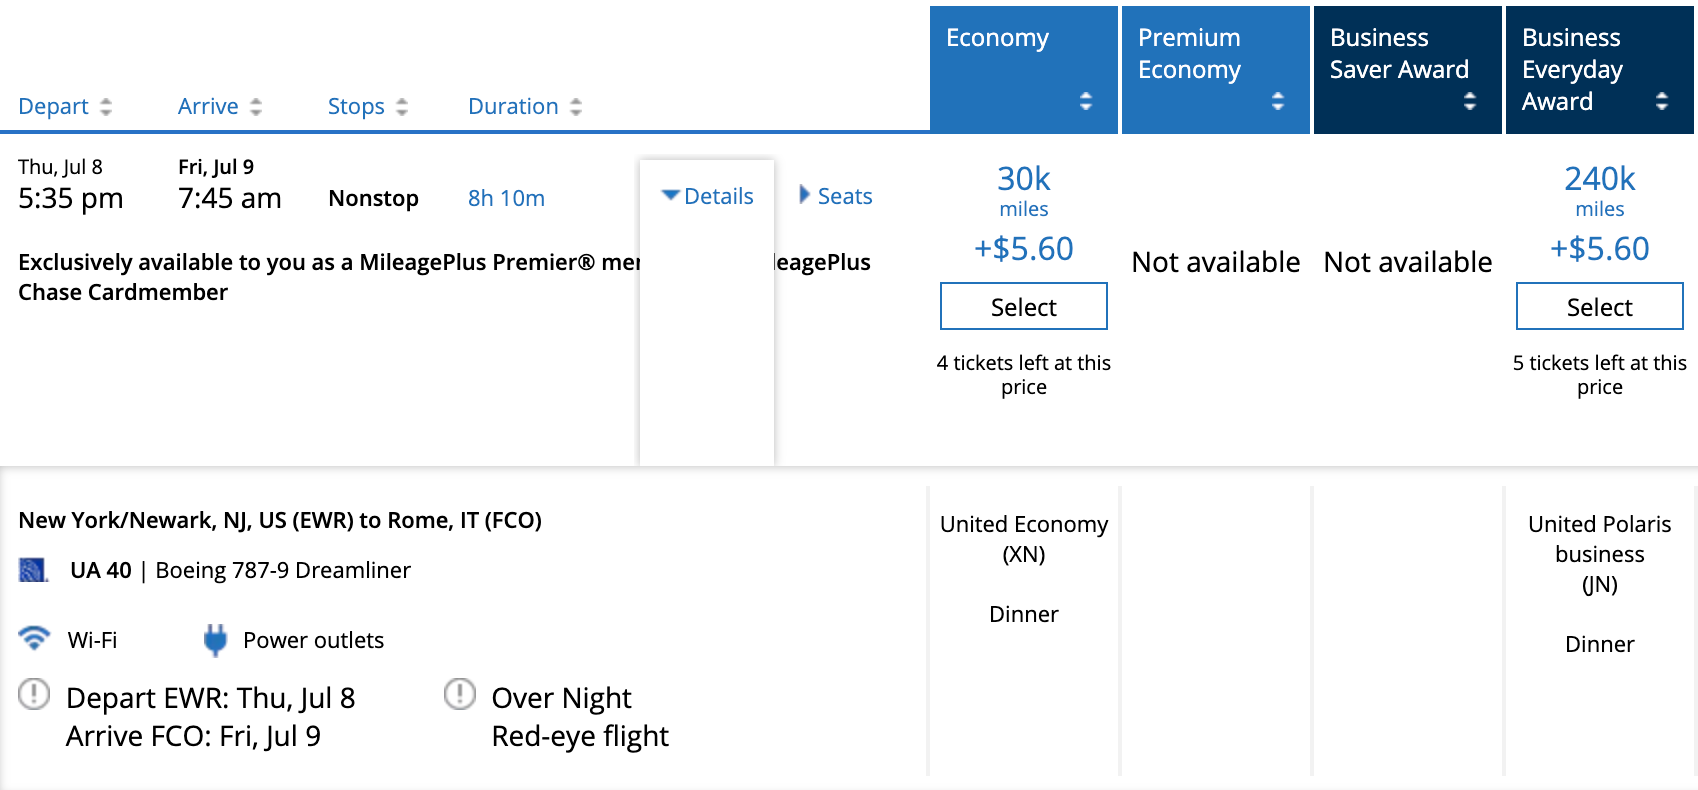This screenshot has height=790, width=1698.
Task: Open the Business Everyday Award column header
Action: tap(1600, 70)
